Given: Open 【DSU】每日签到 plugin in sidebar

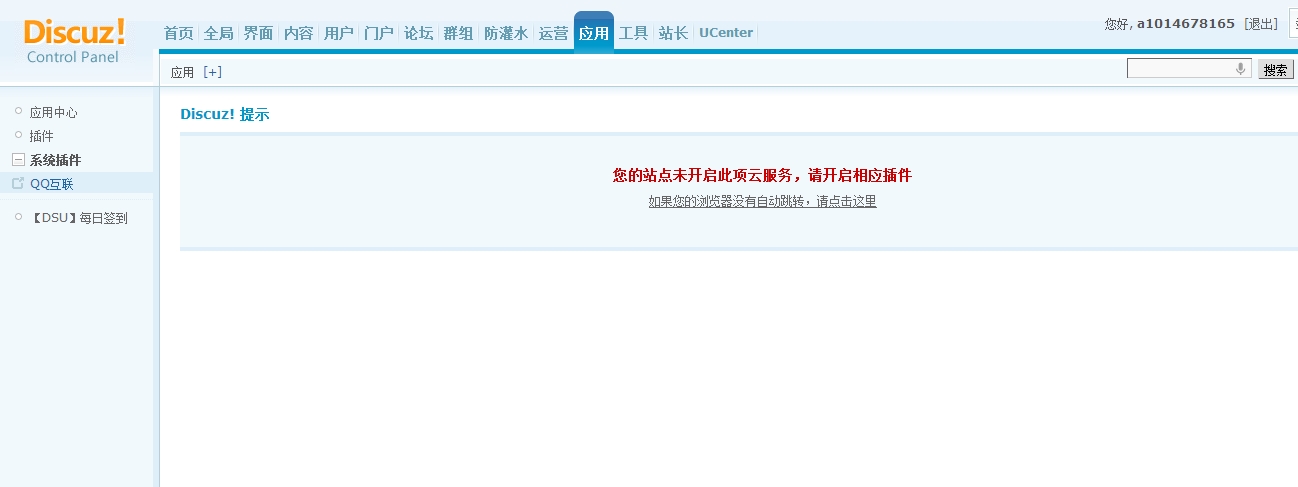Looking at the screenshot, I should coord(78,218).
